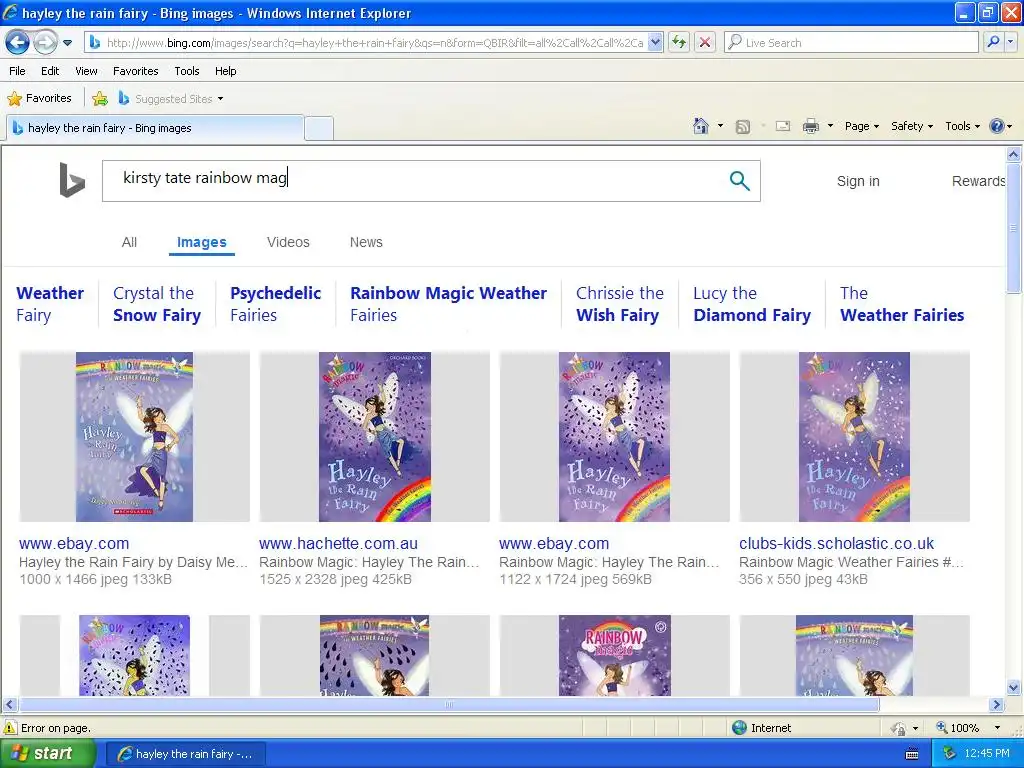Select the Images results tab
This screenshot has height=768, width=1024.
tap(201, 242)
